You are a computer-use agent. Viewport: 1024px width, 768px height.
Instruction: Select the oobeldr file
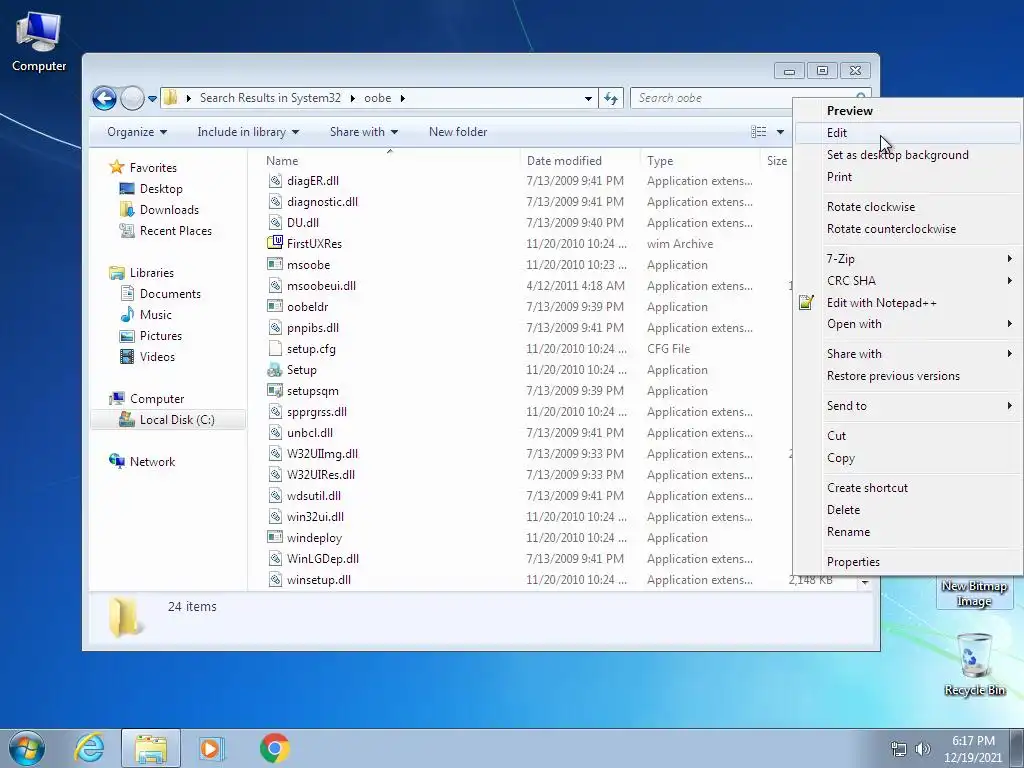tap(307, 307)
